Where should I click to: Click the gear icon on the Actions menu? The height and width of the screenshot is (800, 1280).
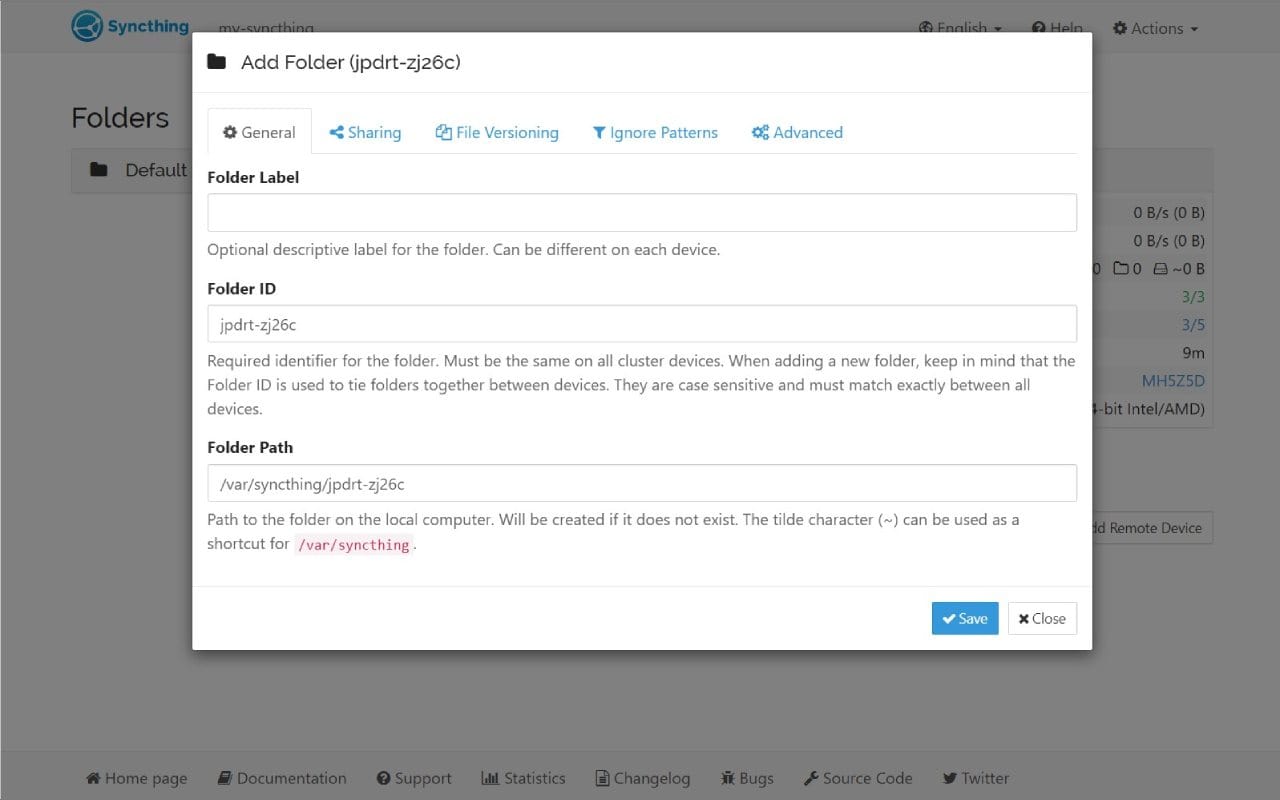(1122, 28)
